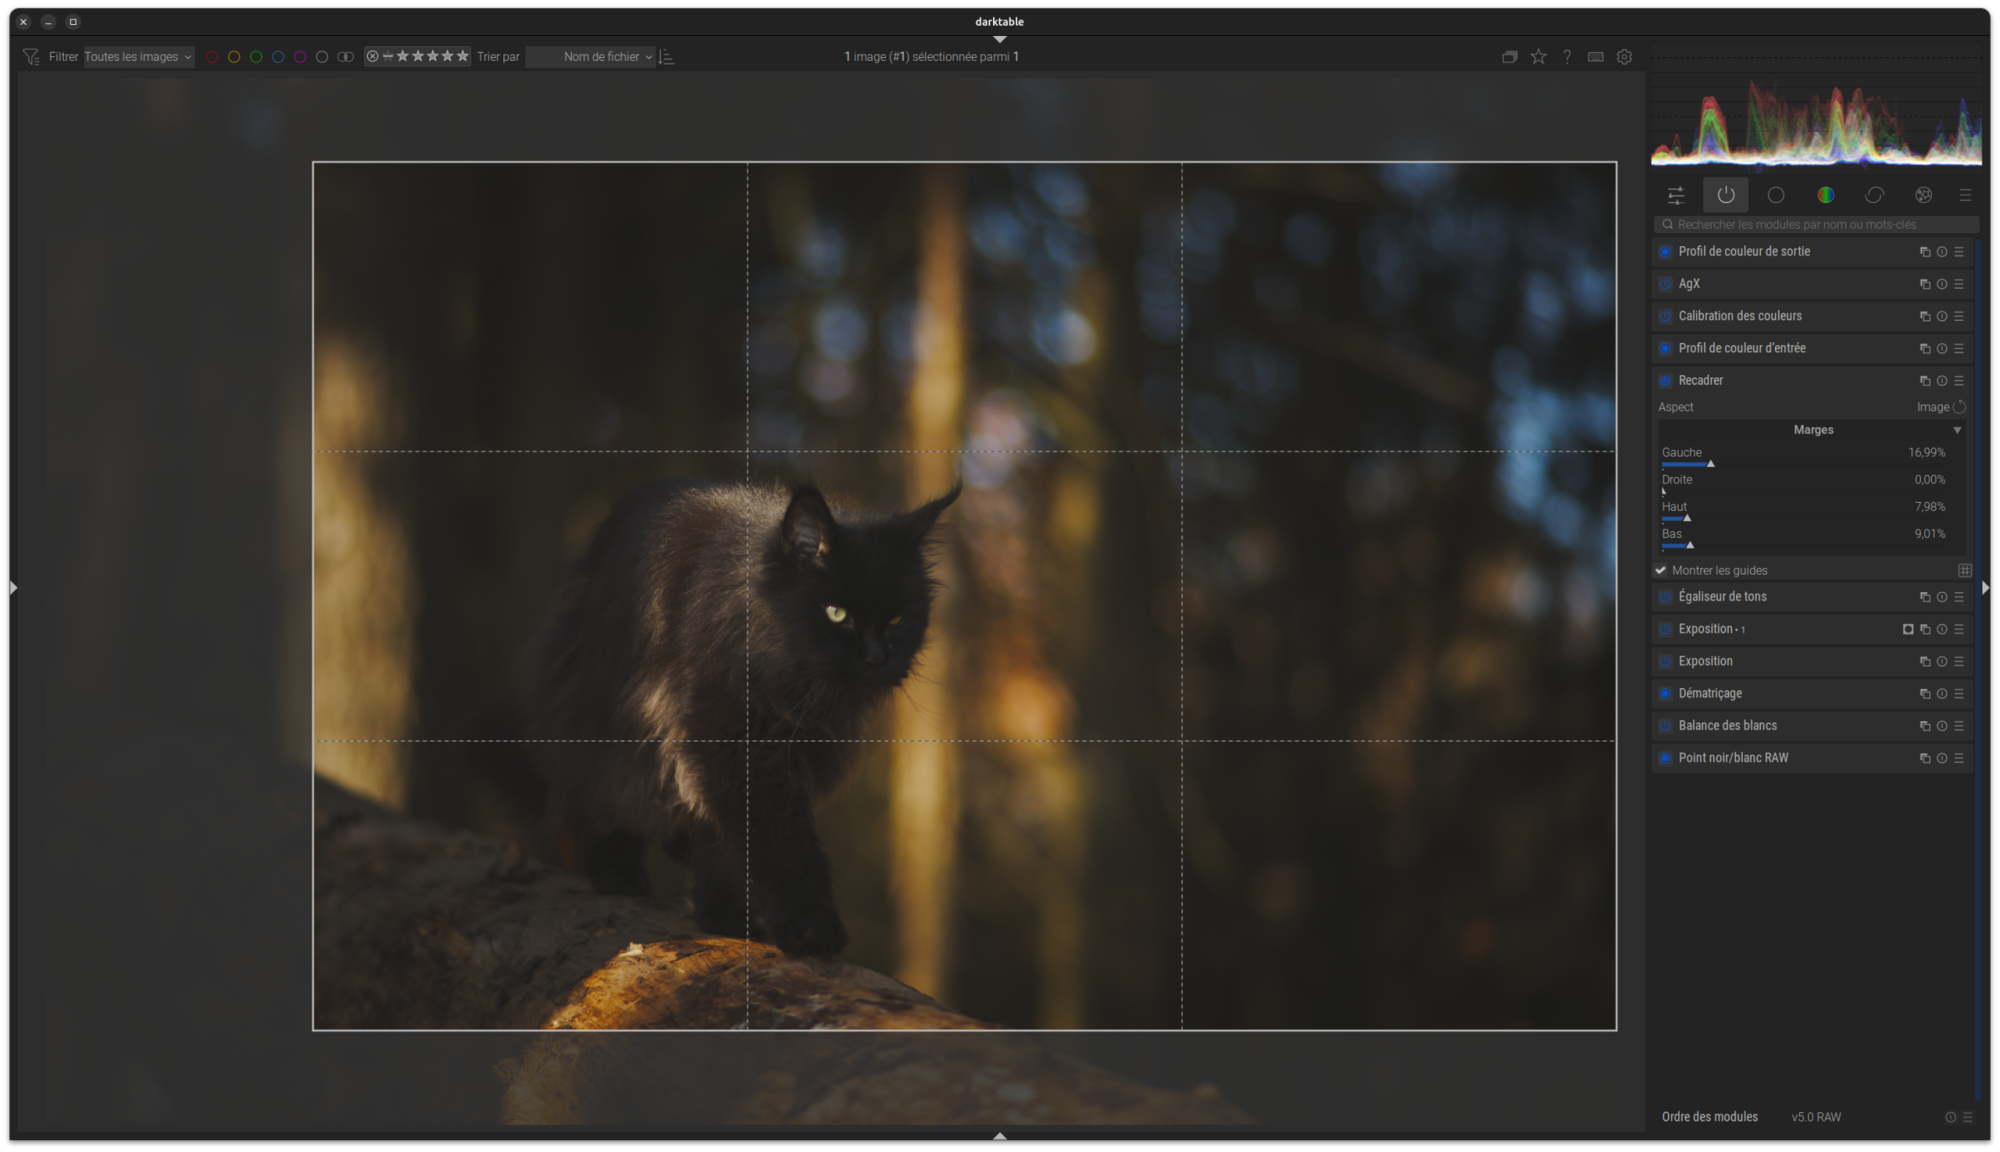This screenshot has height=1152, width=2000.
Task: Open presets menu for Exposition module
Action: click(1959, 661)
